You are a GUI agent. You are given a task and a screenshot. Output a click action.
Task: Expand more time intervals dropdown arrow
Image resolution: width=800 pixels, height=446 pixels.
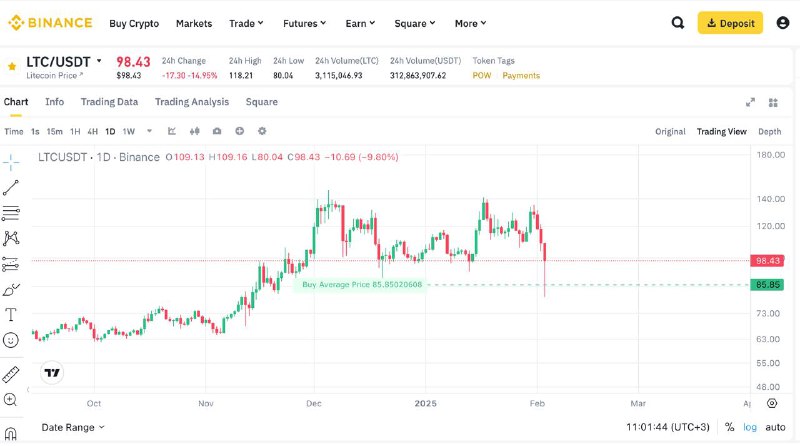(x=149, y=131)
